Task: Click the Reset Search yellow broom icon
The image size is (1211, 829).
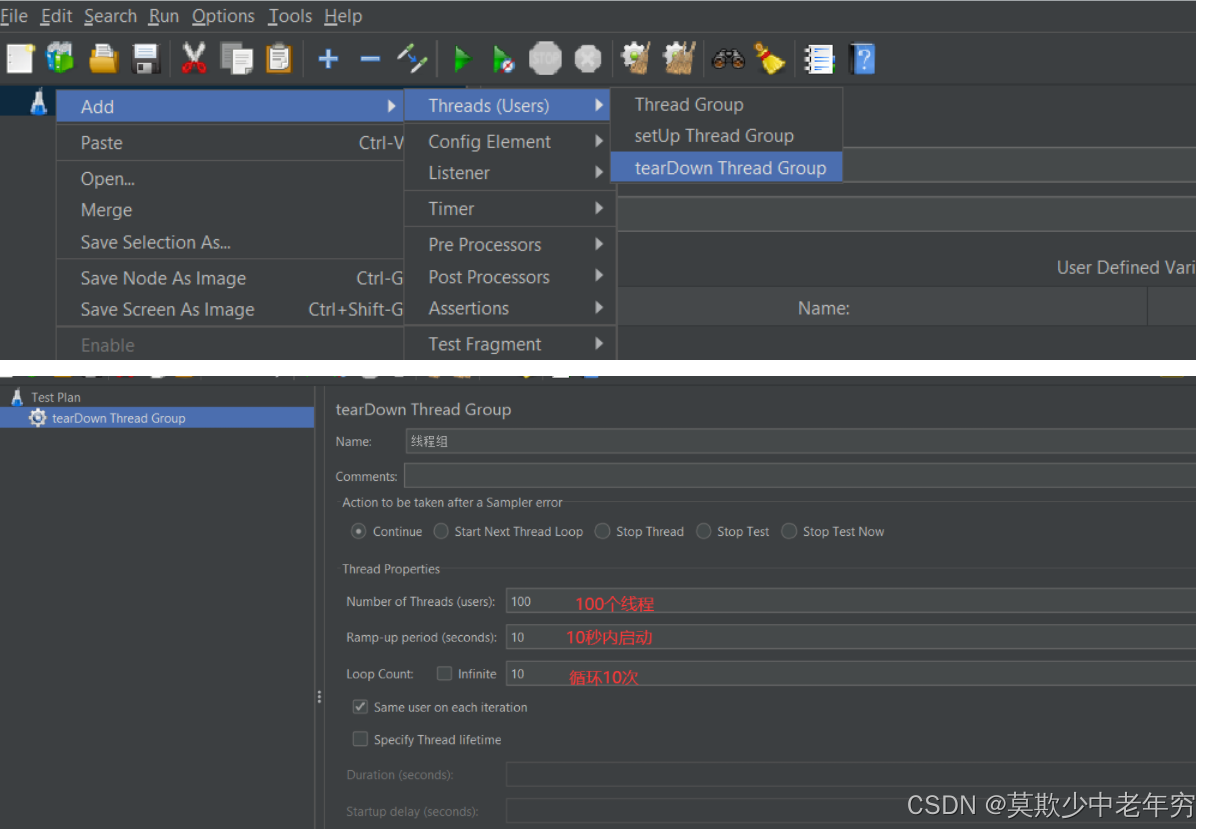Action: [x=769, y=59]
